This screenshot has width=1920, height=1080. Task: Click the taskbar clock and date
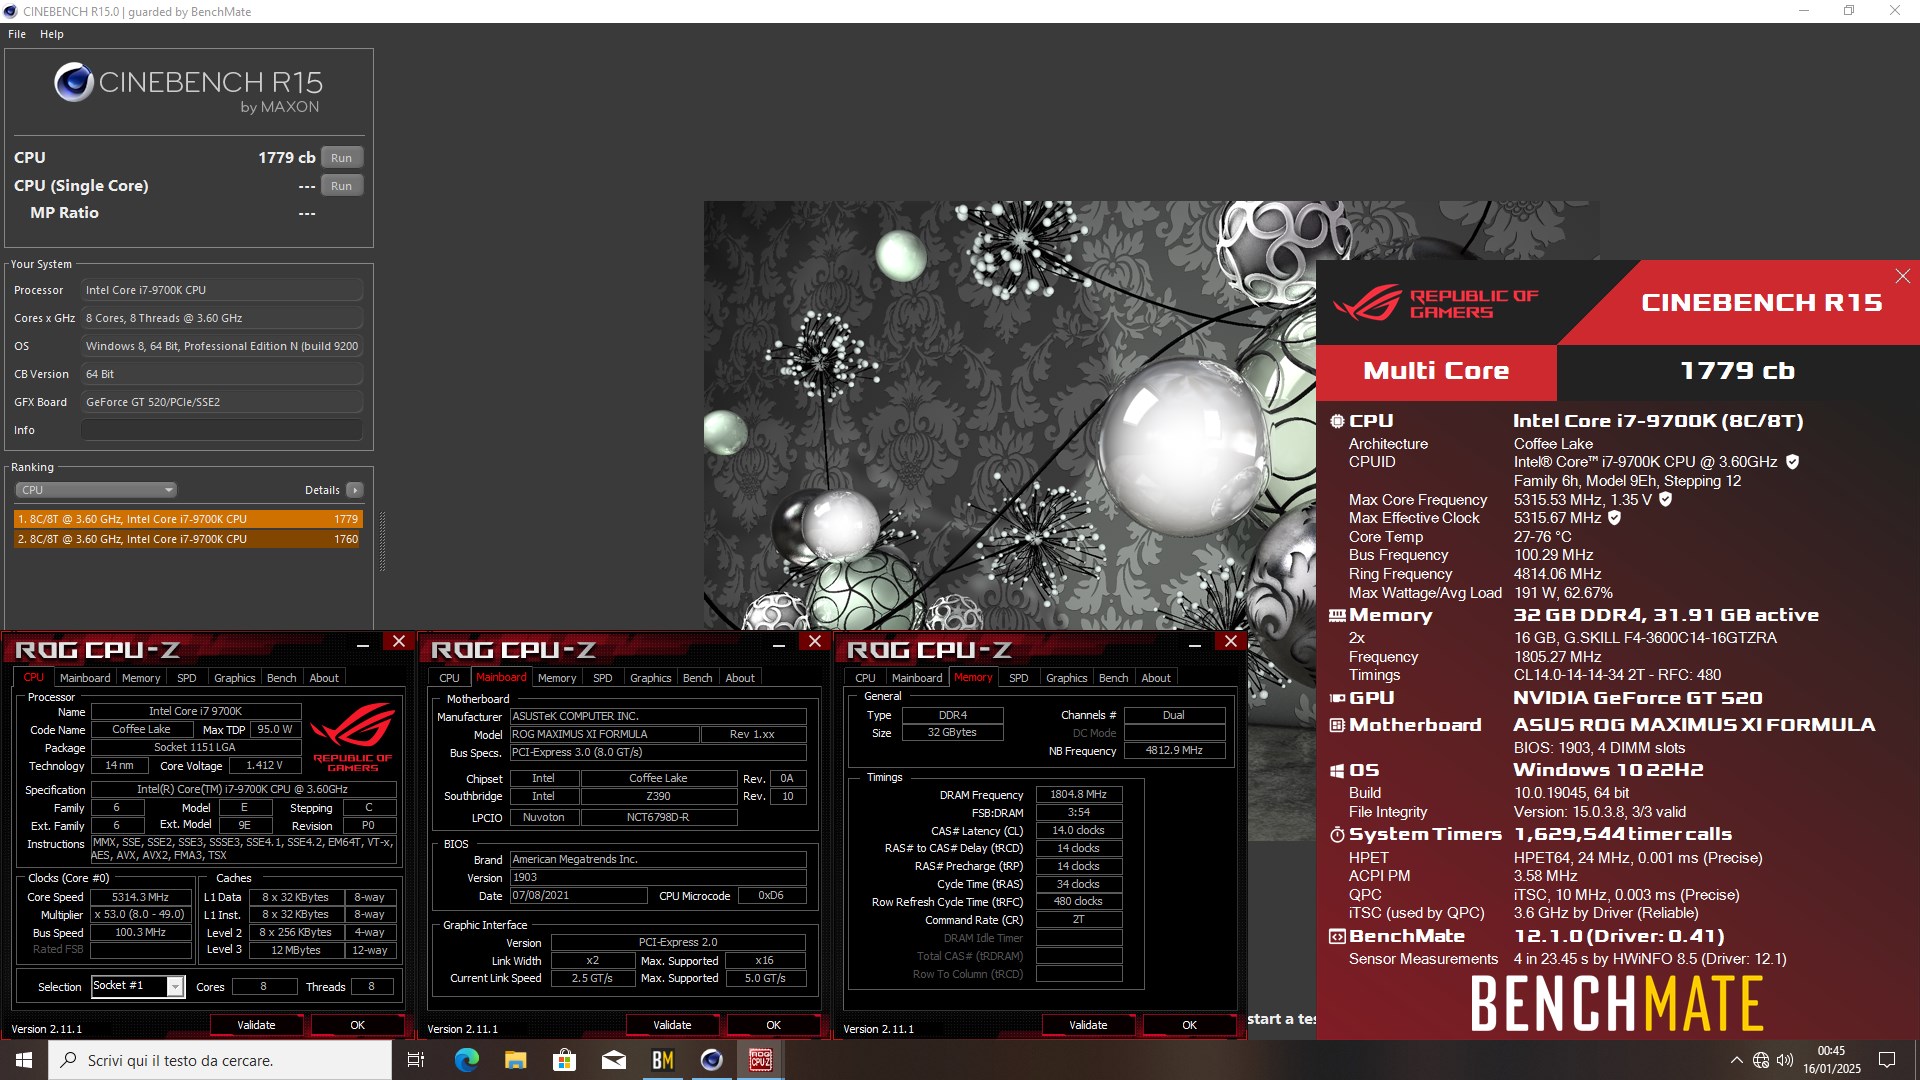pos(1831,1060)
